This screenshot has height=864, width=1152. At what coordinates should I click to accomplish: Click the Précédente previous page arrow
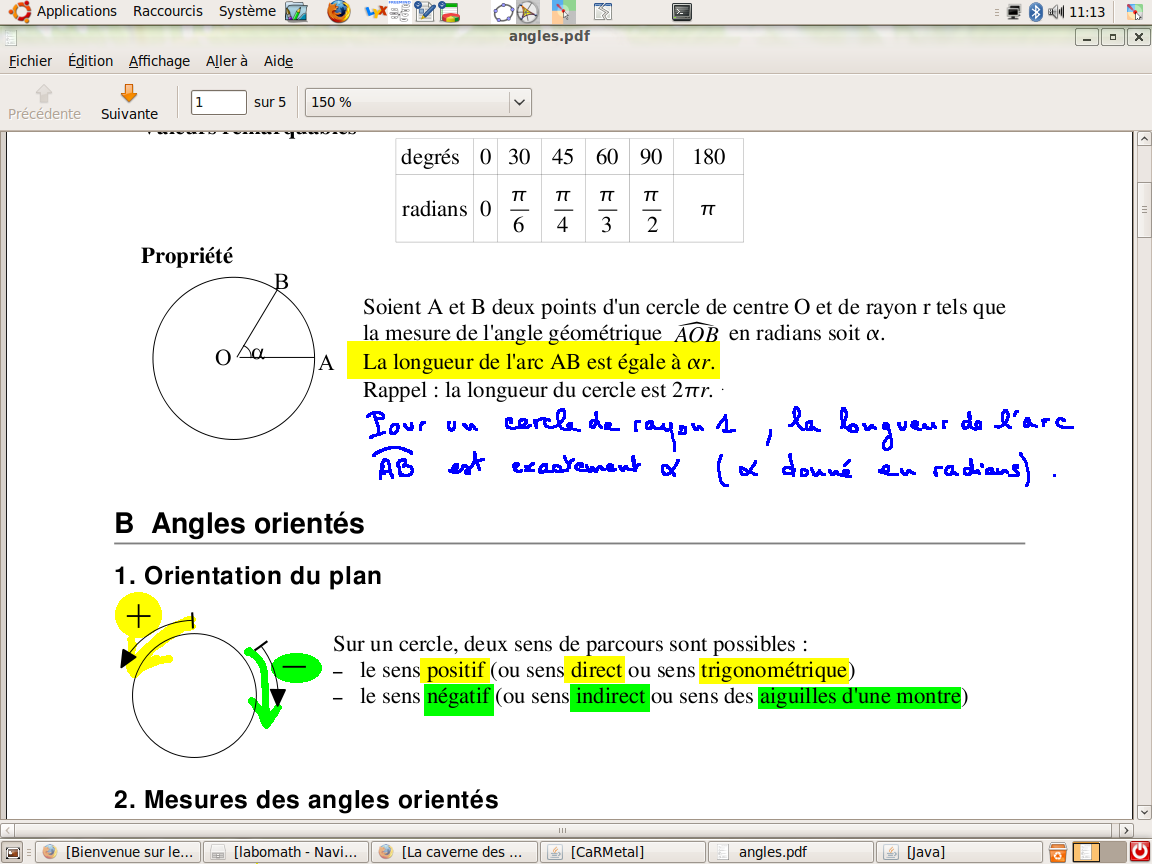coord(44,102)
